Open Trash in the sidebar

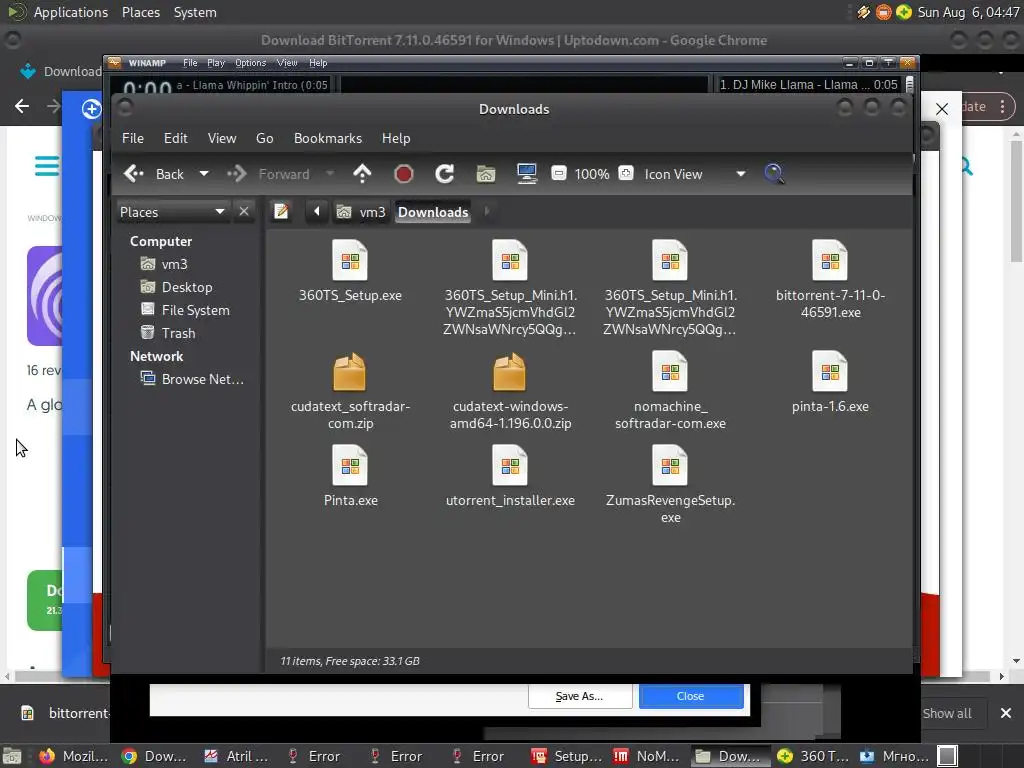click(168, 333)
